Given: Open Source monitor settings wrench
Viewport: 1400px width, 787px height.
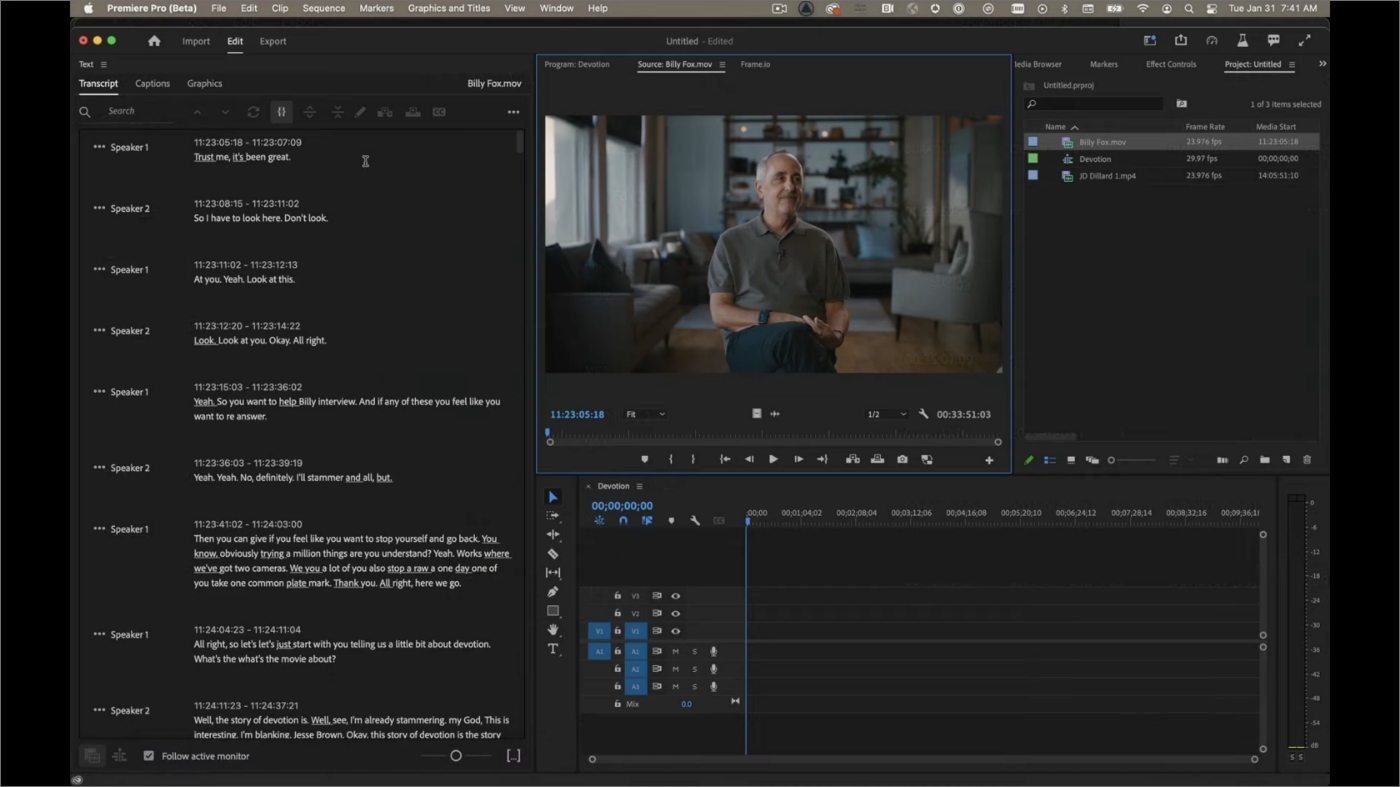Looking at the screenshot, I should [923, 414].
